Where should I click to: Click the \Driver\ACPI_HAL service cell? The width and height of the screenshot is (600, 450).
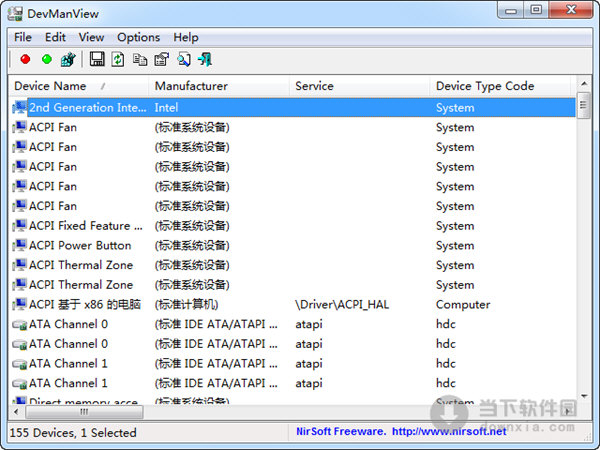pyautogui.click(x=342, y=305)
